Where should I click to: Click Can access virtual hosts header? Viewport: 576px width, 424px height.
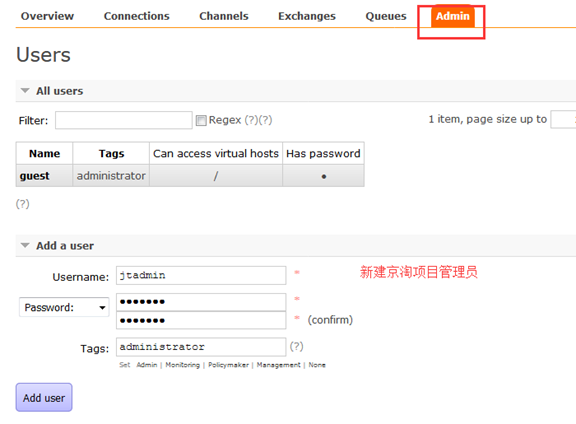pyautogui.click(x=216, y=153)
